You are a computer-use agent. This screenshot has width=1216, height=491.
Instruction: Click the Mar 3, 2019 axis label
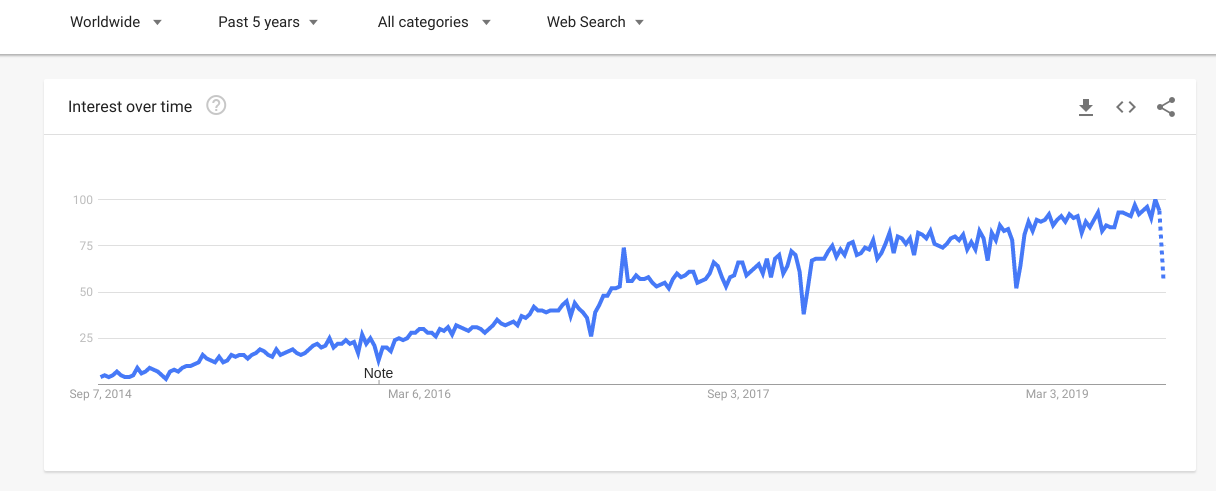click(1057, 394)
